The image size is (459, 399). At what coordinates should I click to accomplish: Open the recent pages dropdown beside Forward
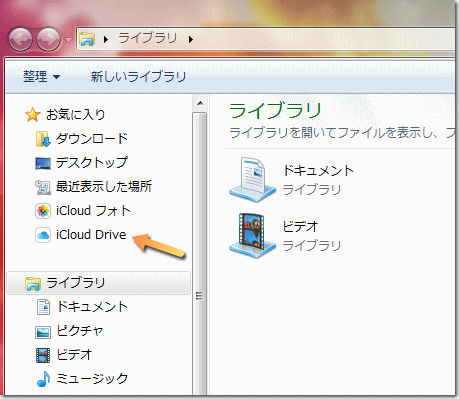tap(68, 40)
